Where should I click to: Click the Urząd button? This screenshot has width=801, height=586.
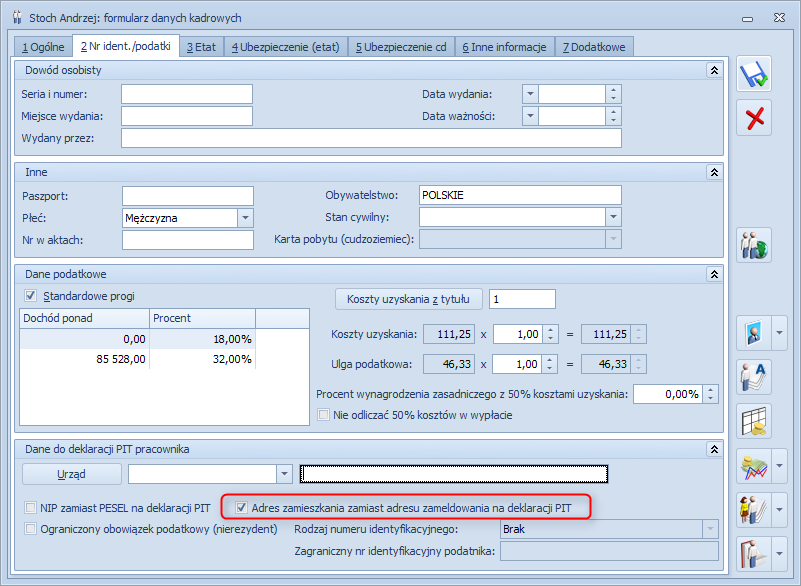[x=71, y=473]
